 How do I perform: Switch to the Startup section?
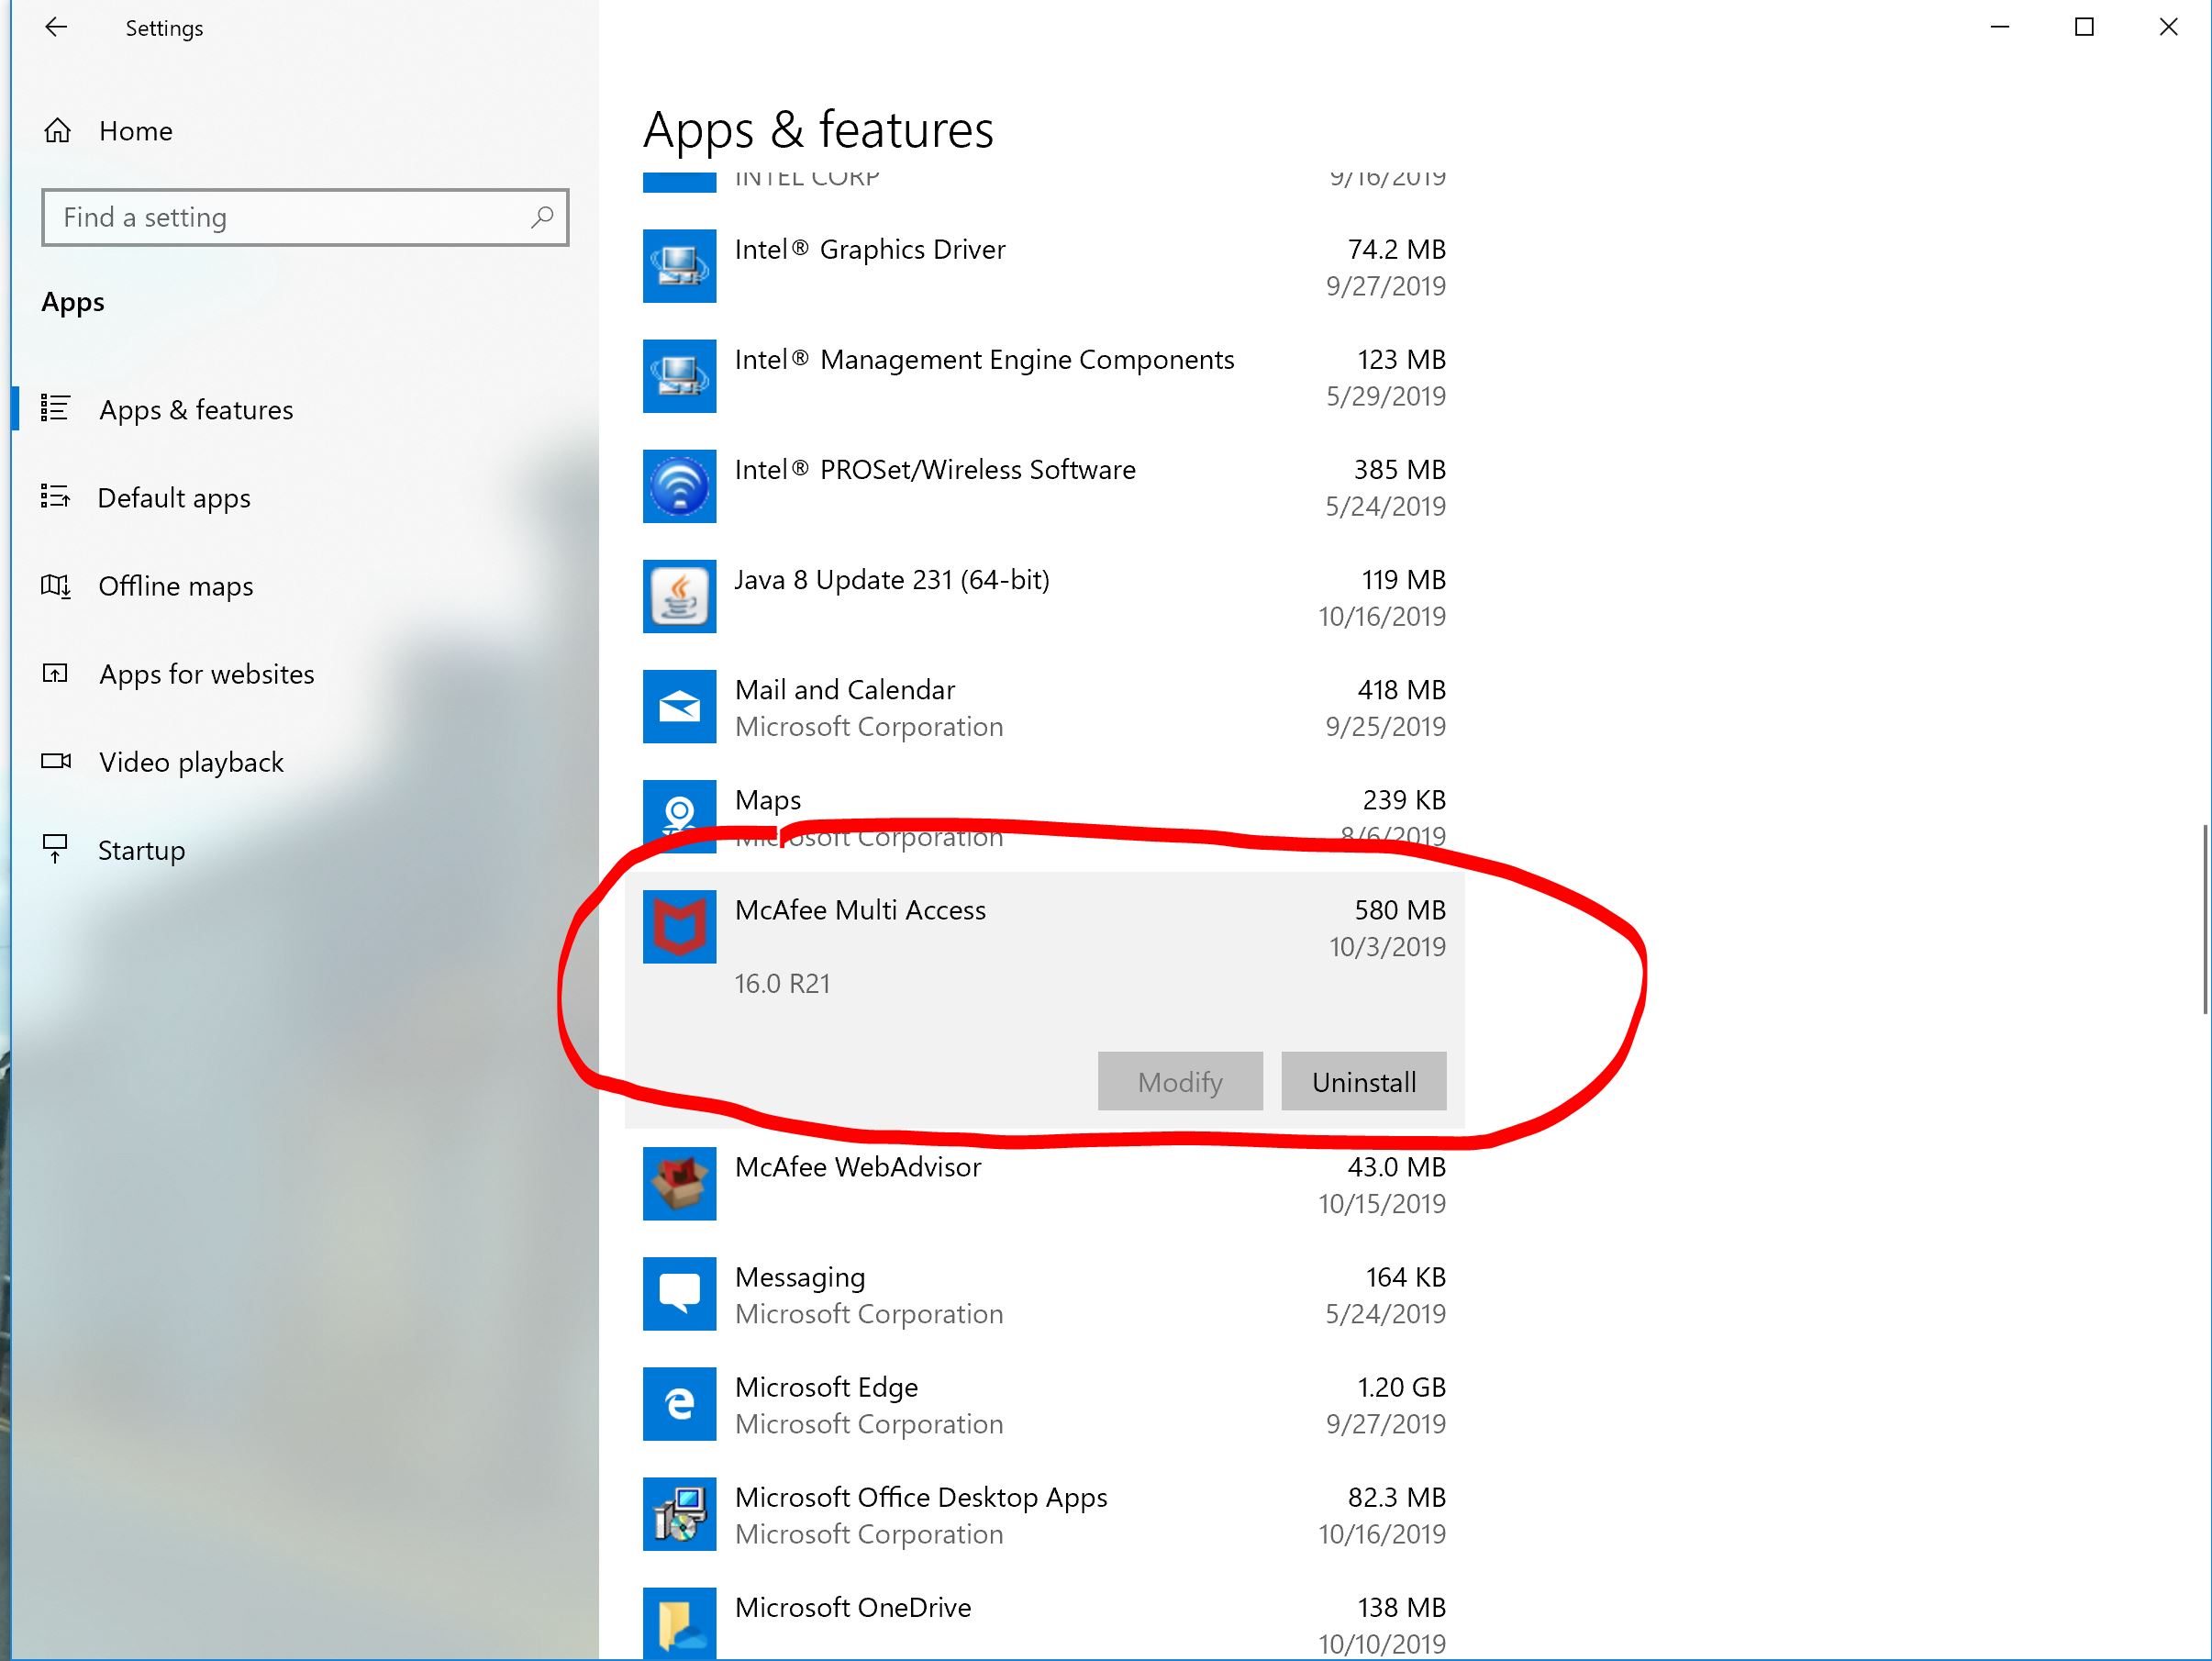pos(141,850)
